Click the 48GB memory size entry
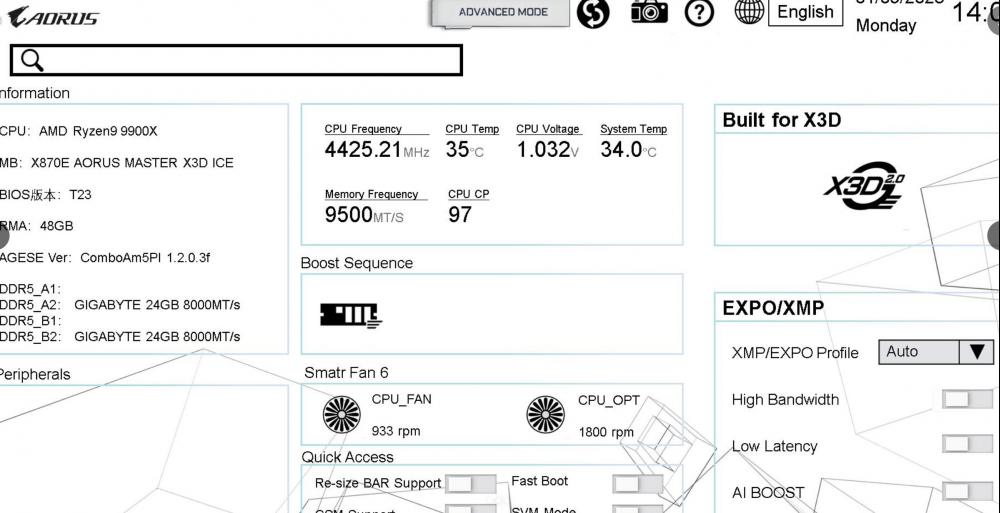 click(x=36, y=226)
